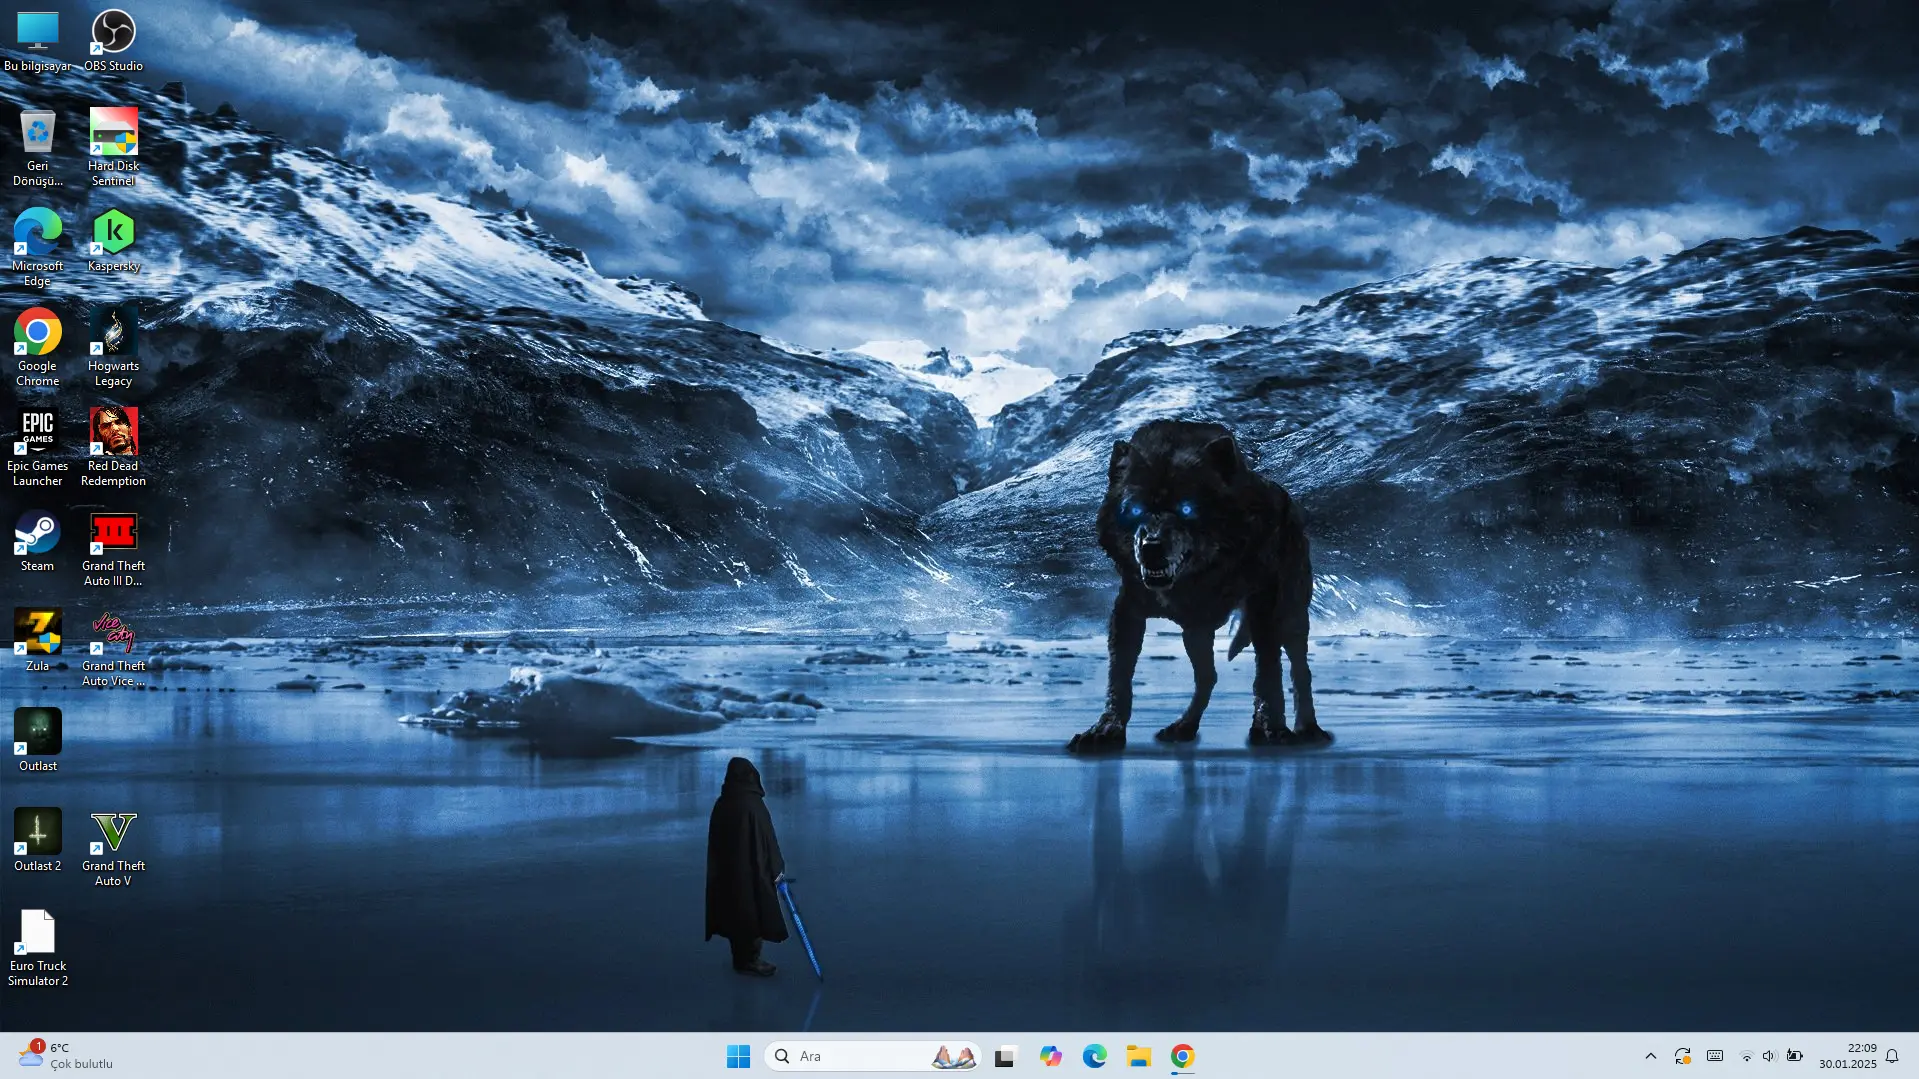Click the sync update tray icon
This screenshot has width=1919, height=1079.
pos(1683,1056)
